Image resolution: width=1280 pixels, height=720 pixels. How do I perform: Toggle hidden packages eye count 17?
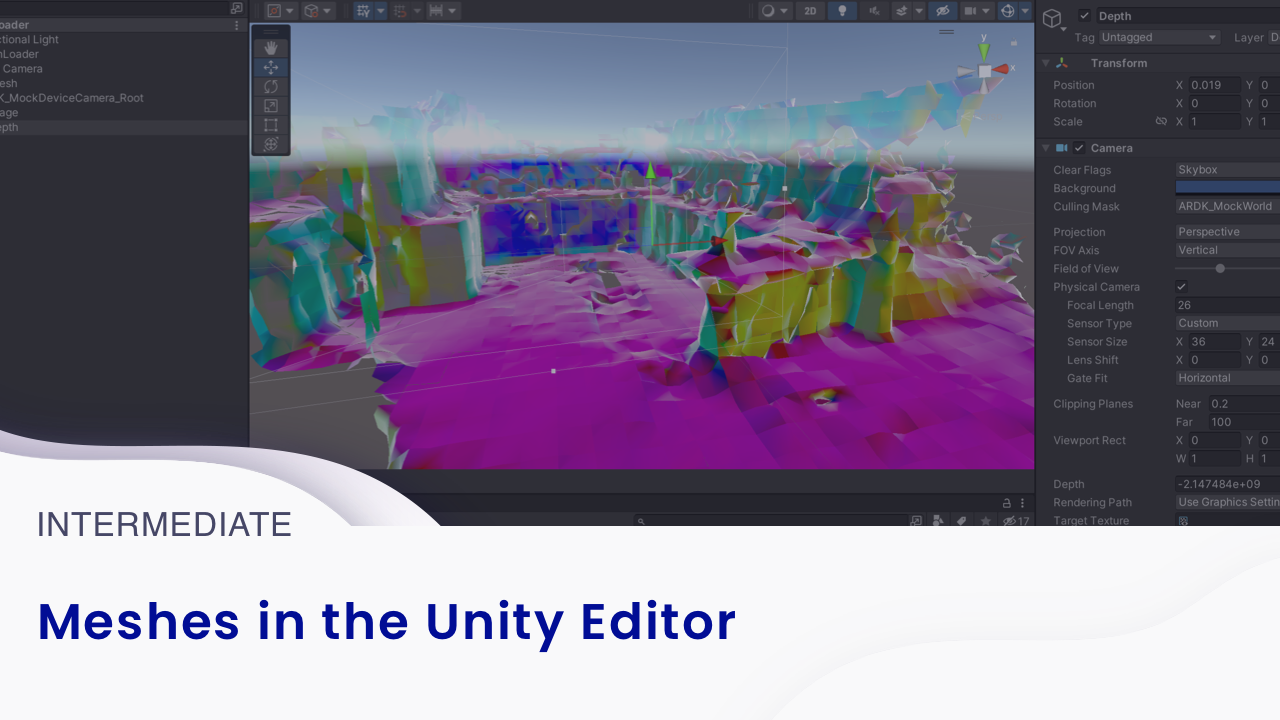click(1016, 521)
